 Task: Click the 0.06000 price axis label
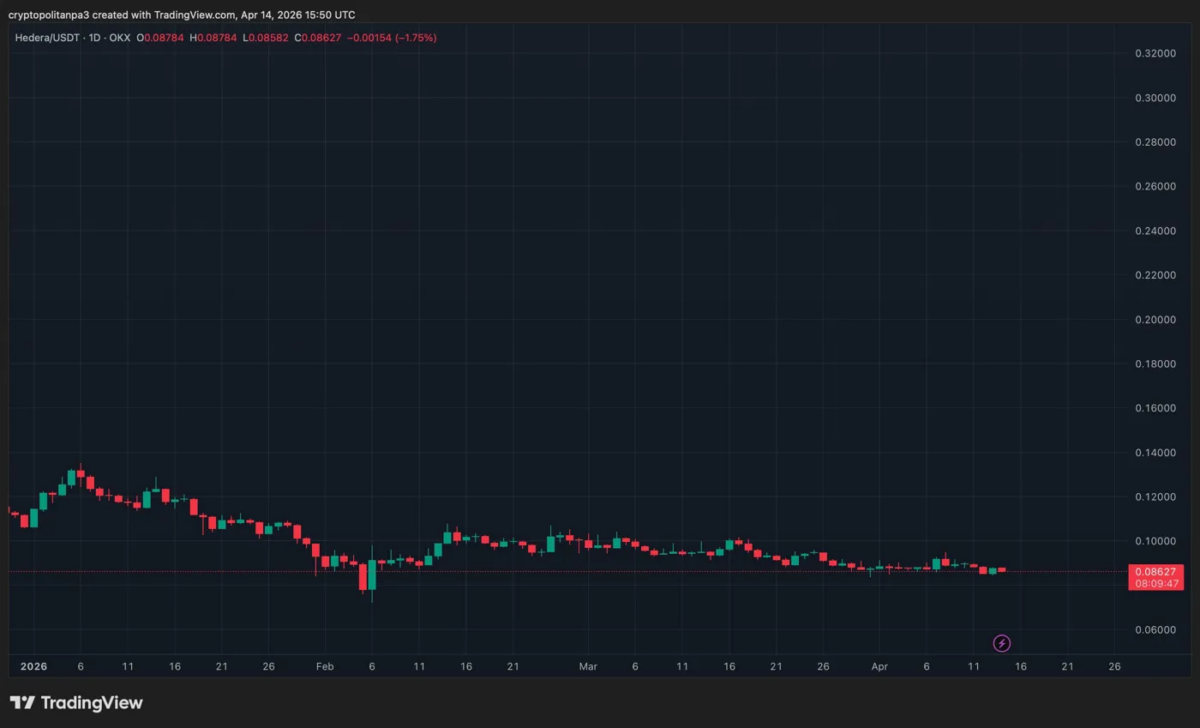point(1157,629)
